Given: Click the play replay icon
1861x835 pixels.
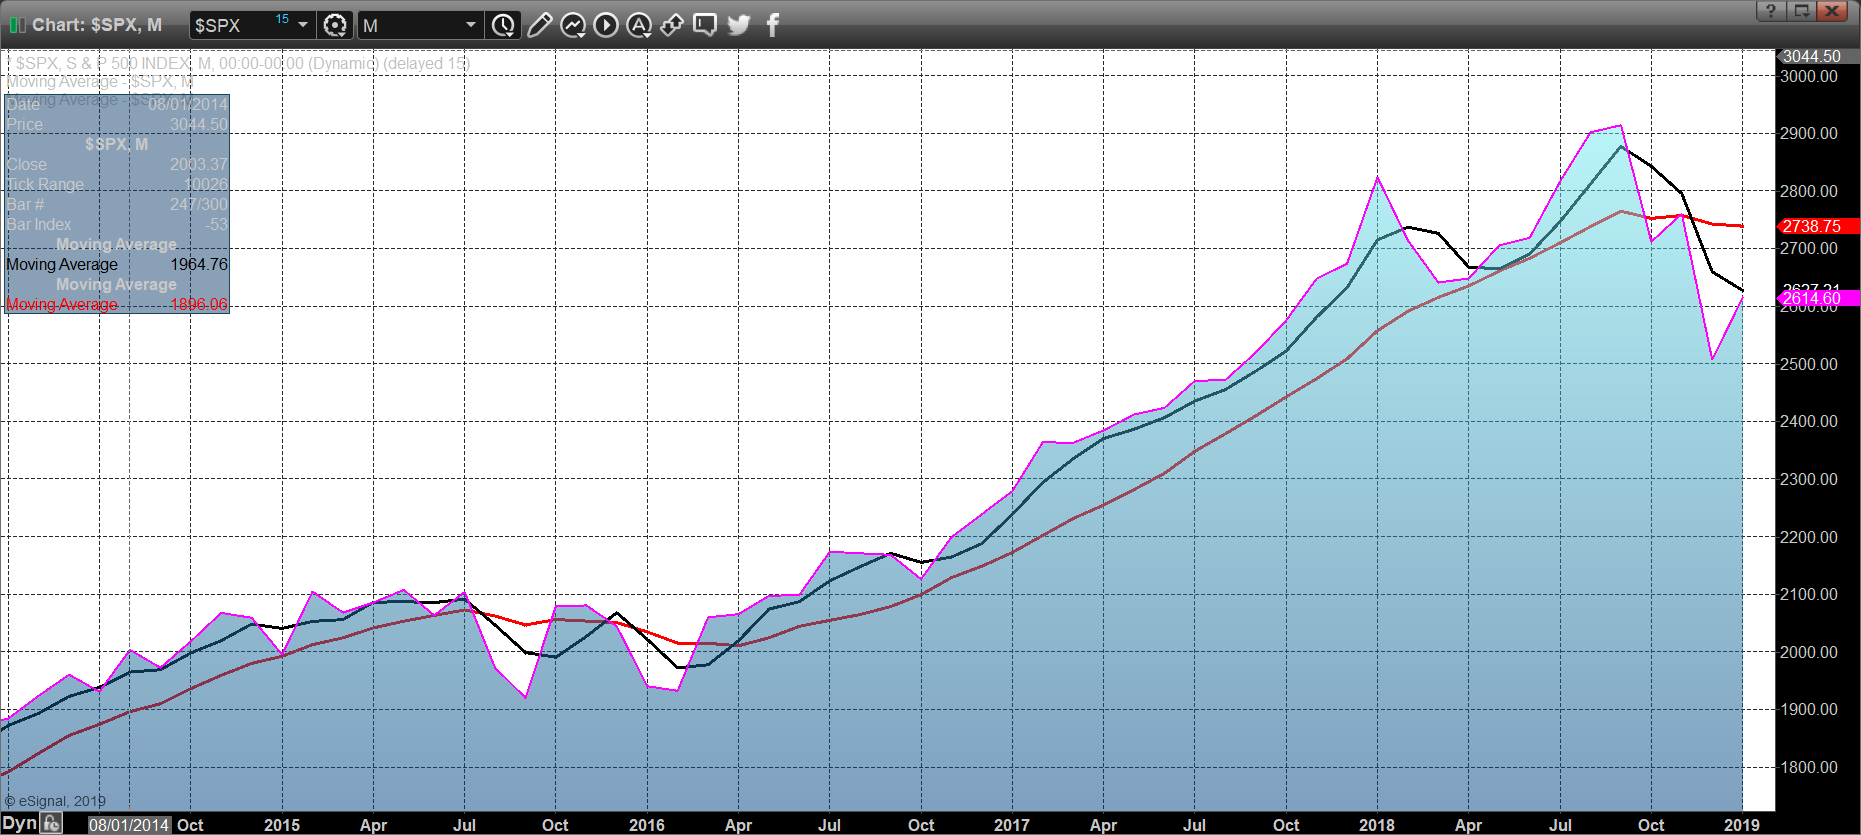Looking at the screenshot, I should (606, 25).
